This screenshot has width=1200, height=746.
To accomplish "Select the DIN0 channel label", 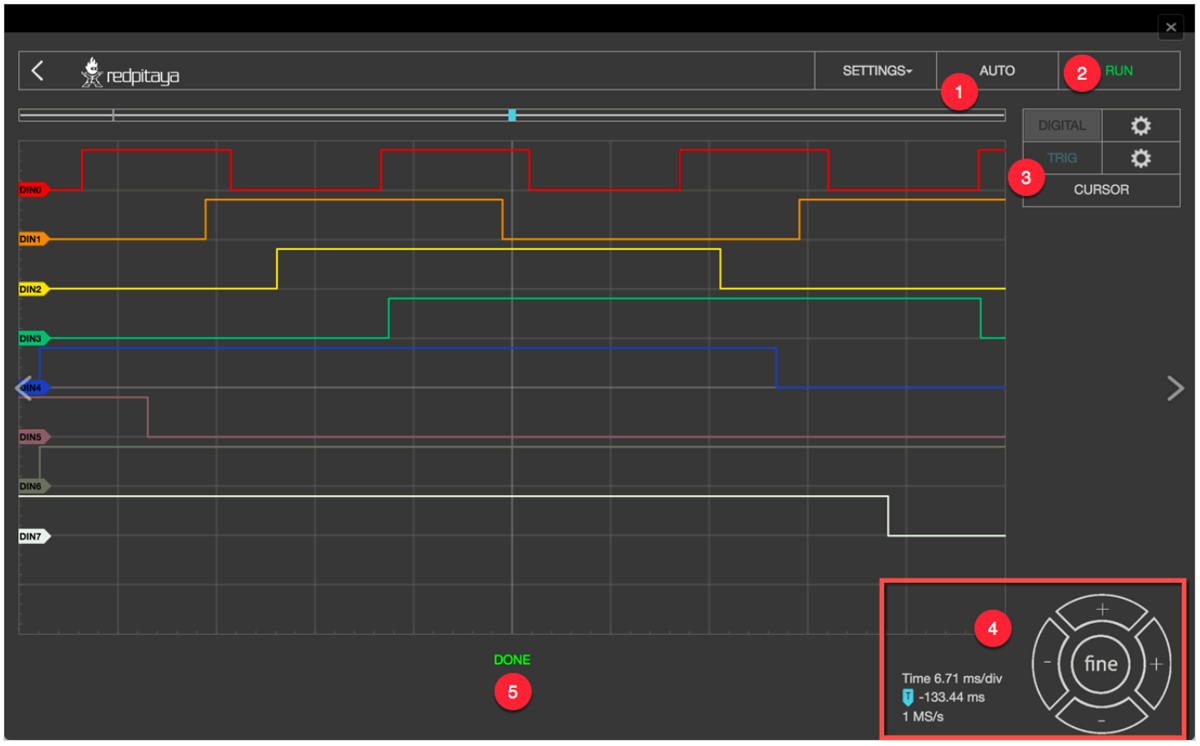I will click(32, 189).
